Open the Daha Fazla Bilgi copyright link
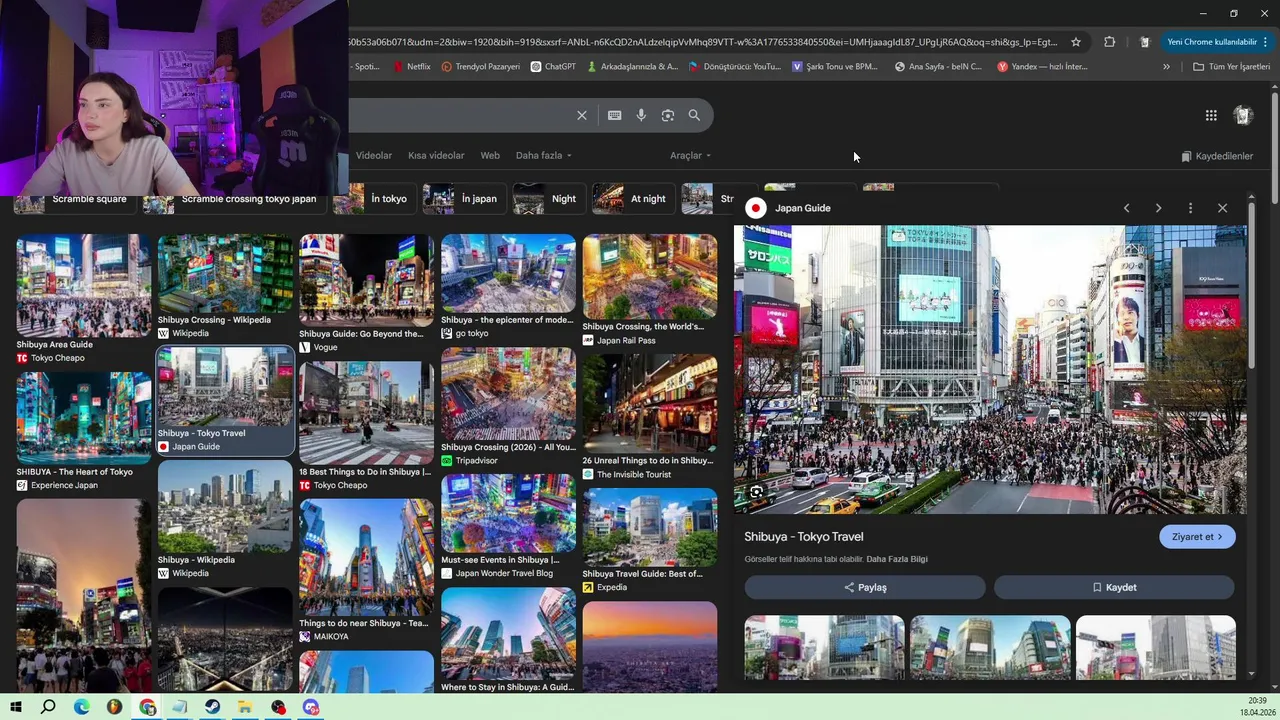 (x=897, y=559)
